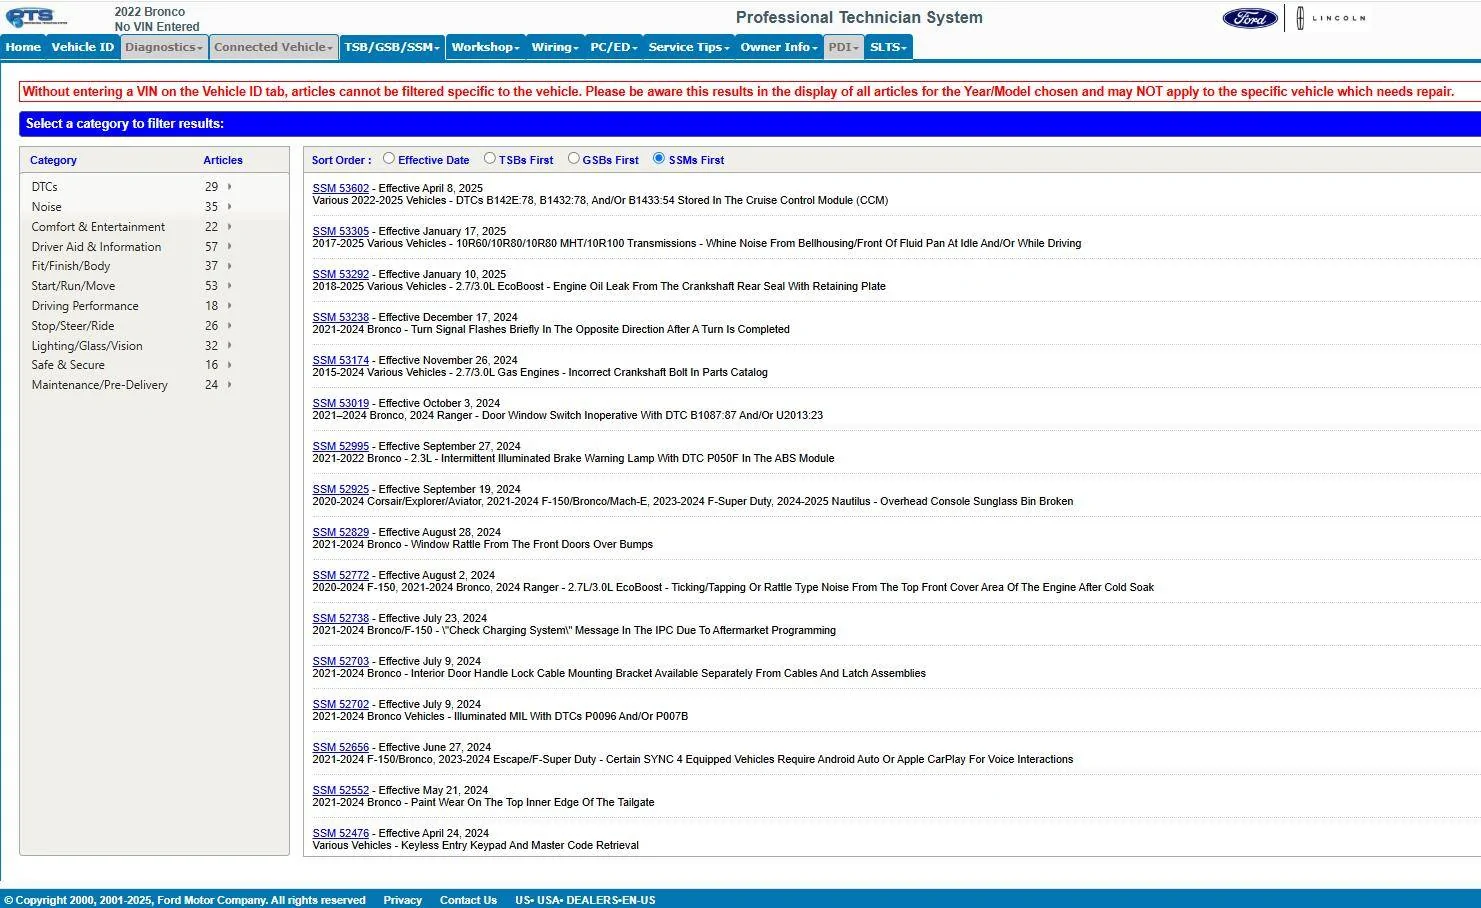Screen dimensions: 1481x908
Task: Select TSBs First sort order
Action: click(x=490, y=158)
